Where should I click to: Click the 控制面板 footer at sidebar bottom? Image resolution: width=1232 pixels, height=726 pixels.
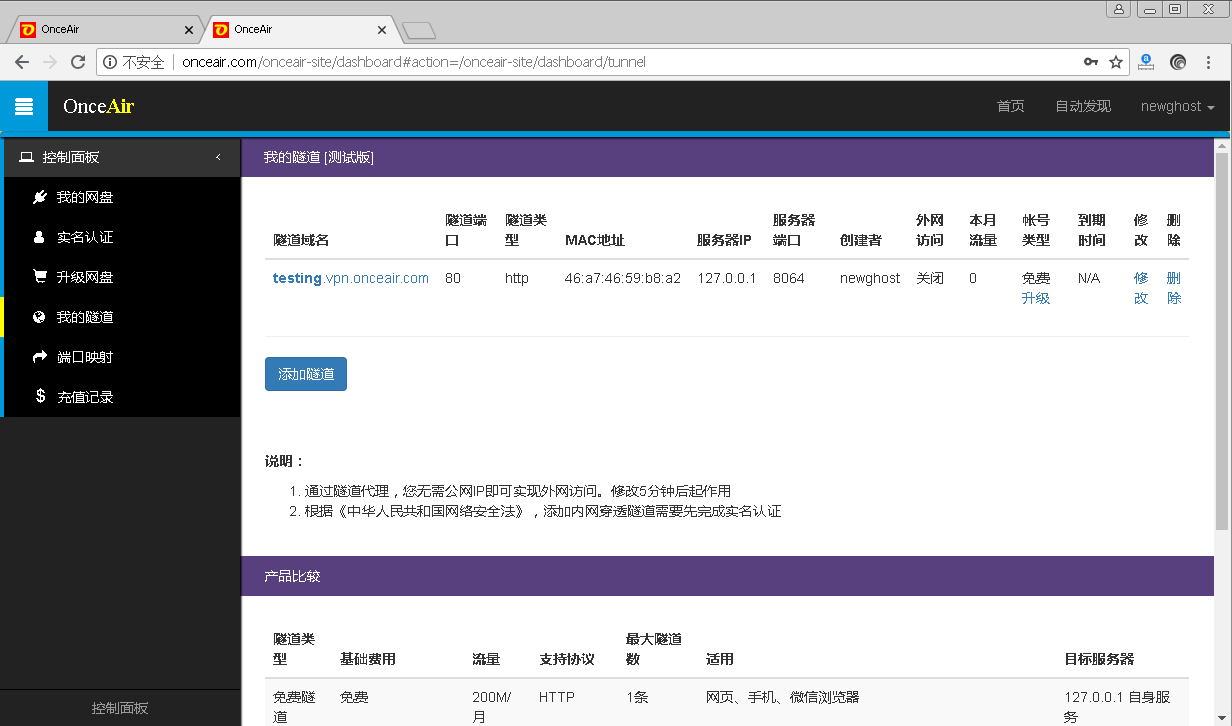[x=120, y=708]
